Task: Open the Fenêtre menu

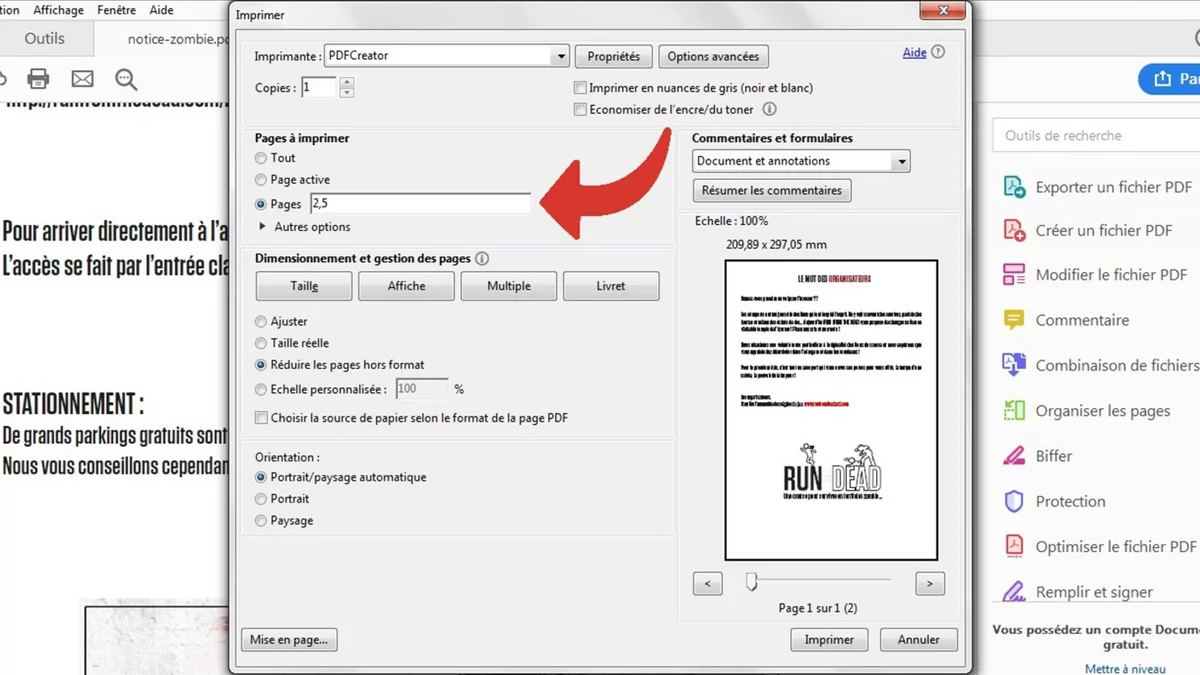Action: pos(117,10)
